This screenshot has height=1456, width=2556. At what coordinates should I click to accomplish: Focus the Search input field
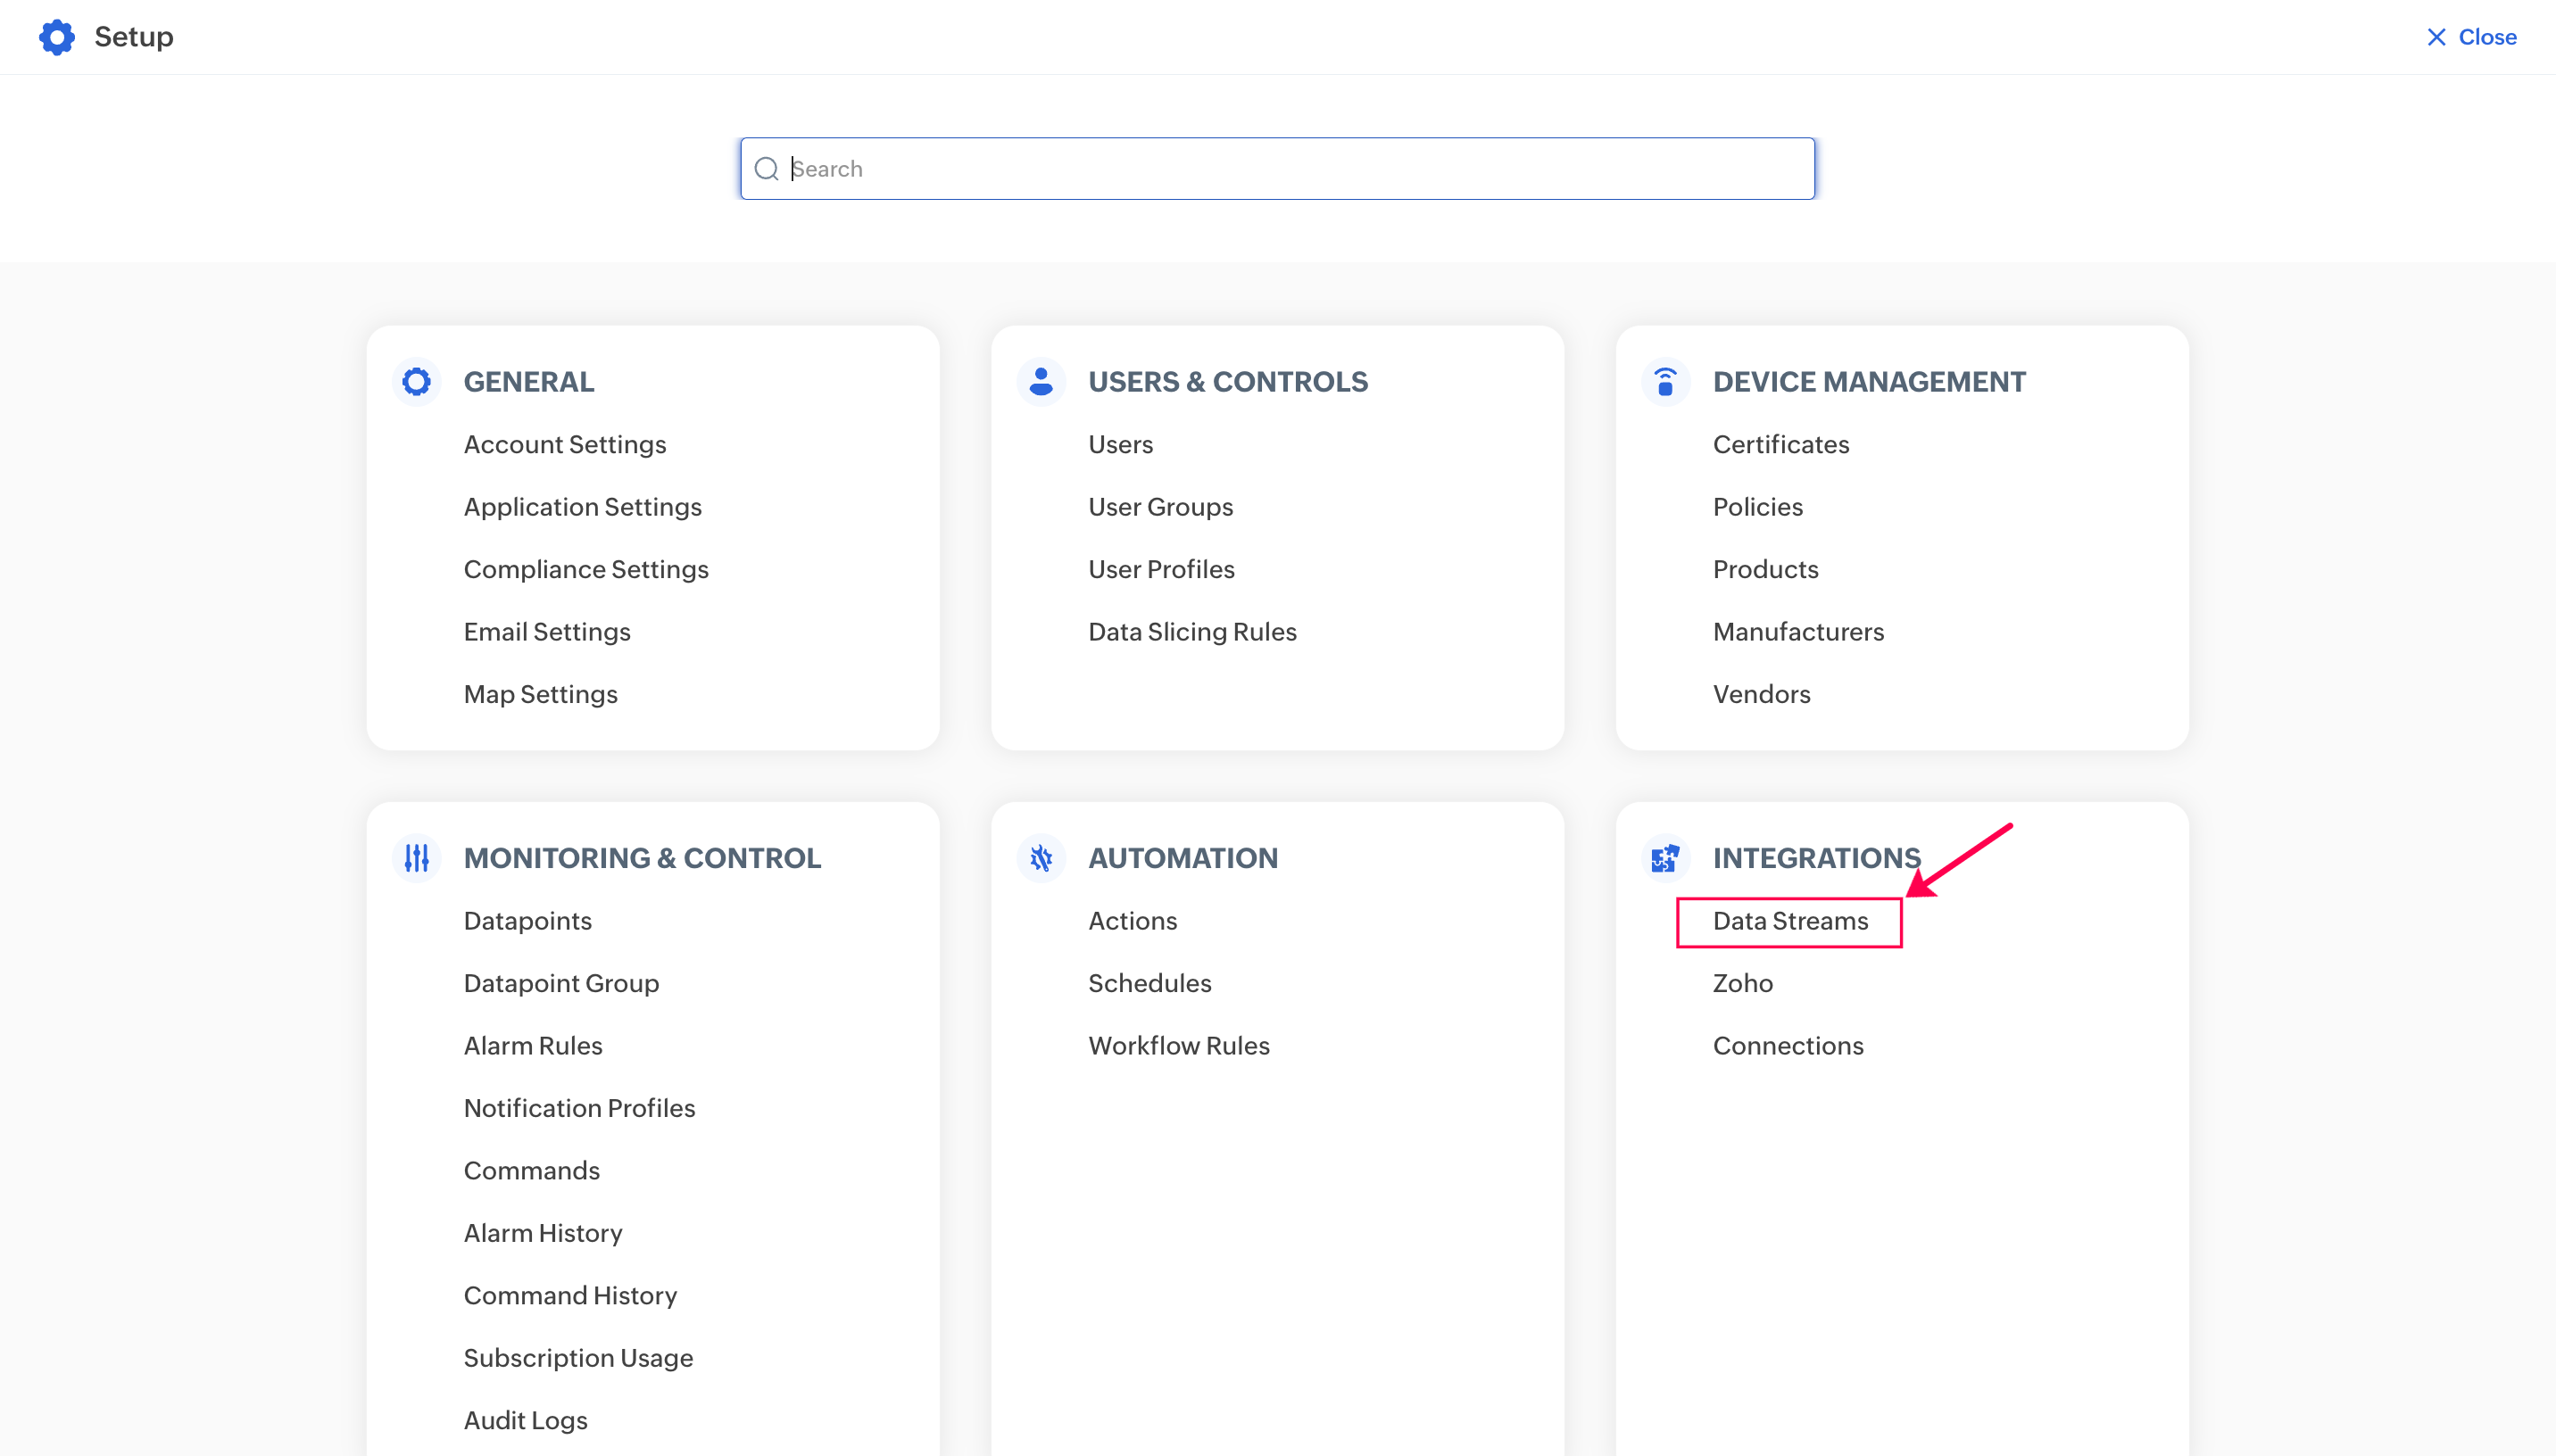point(1290,169)
